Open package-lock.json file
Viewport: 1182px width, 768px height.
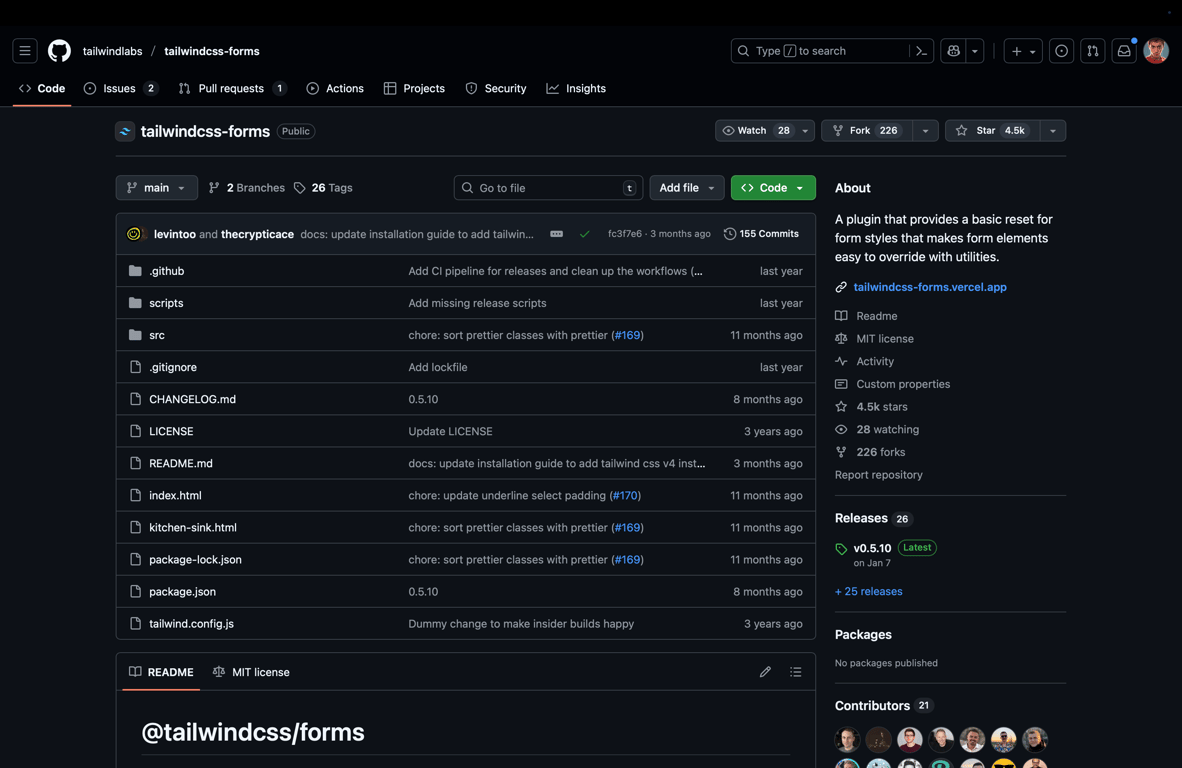coord(195,559)
